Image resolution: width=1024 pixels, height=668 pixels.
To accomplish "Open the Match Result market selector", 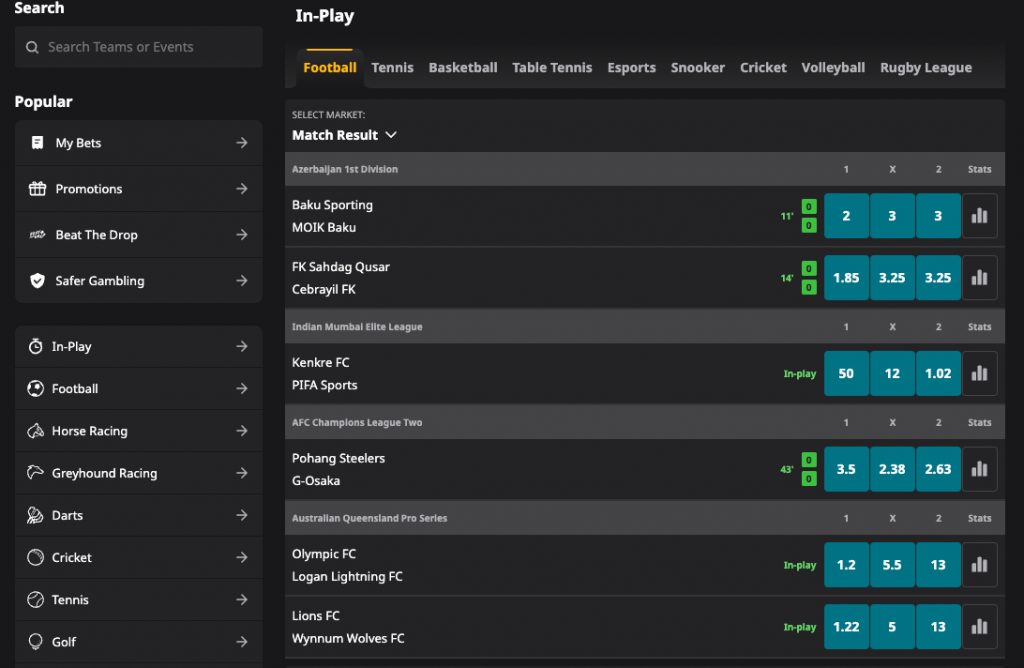I will (x=344, y=134).
